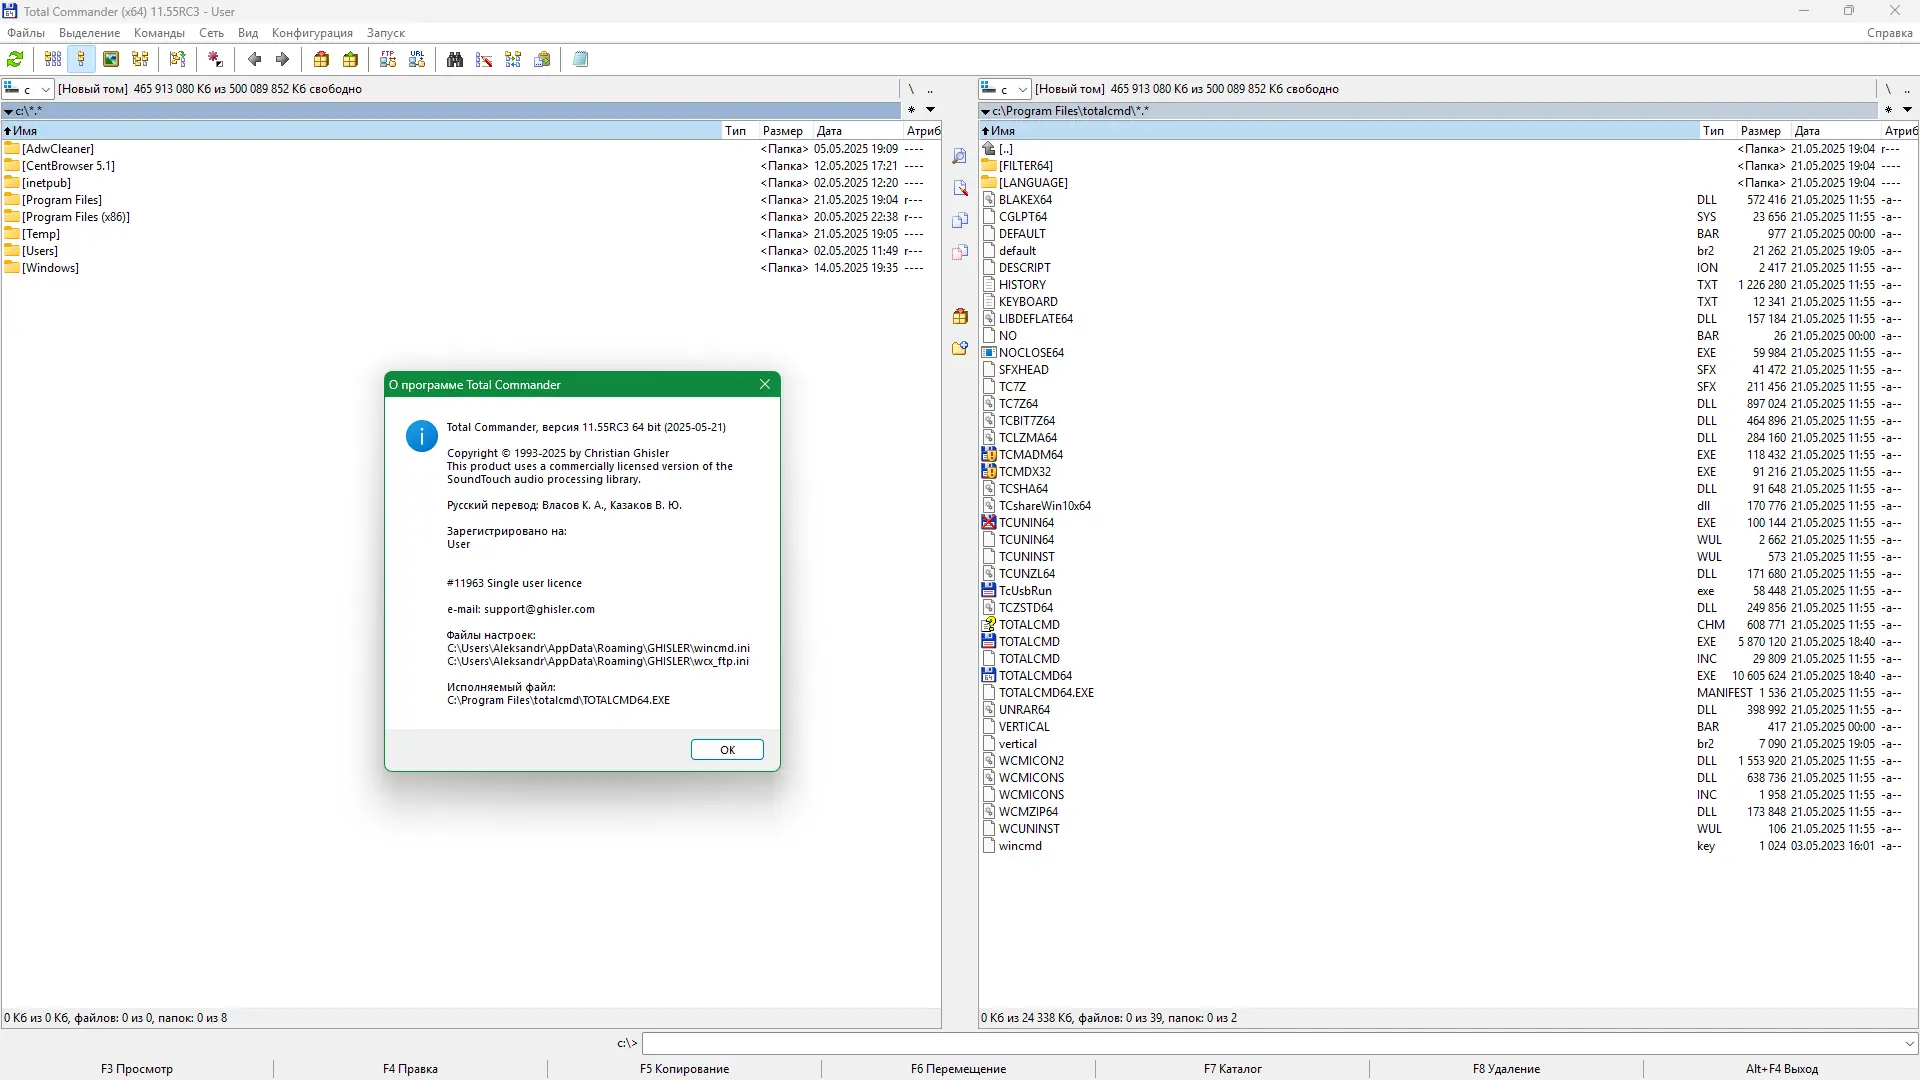Open Notepad icon in toolbar
1920x1080 pixels.
(x=580, y=60)
